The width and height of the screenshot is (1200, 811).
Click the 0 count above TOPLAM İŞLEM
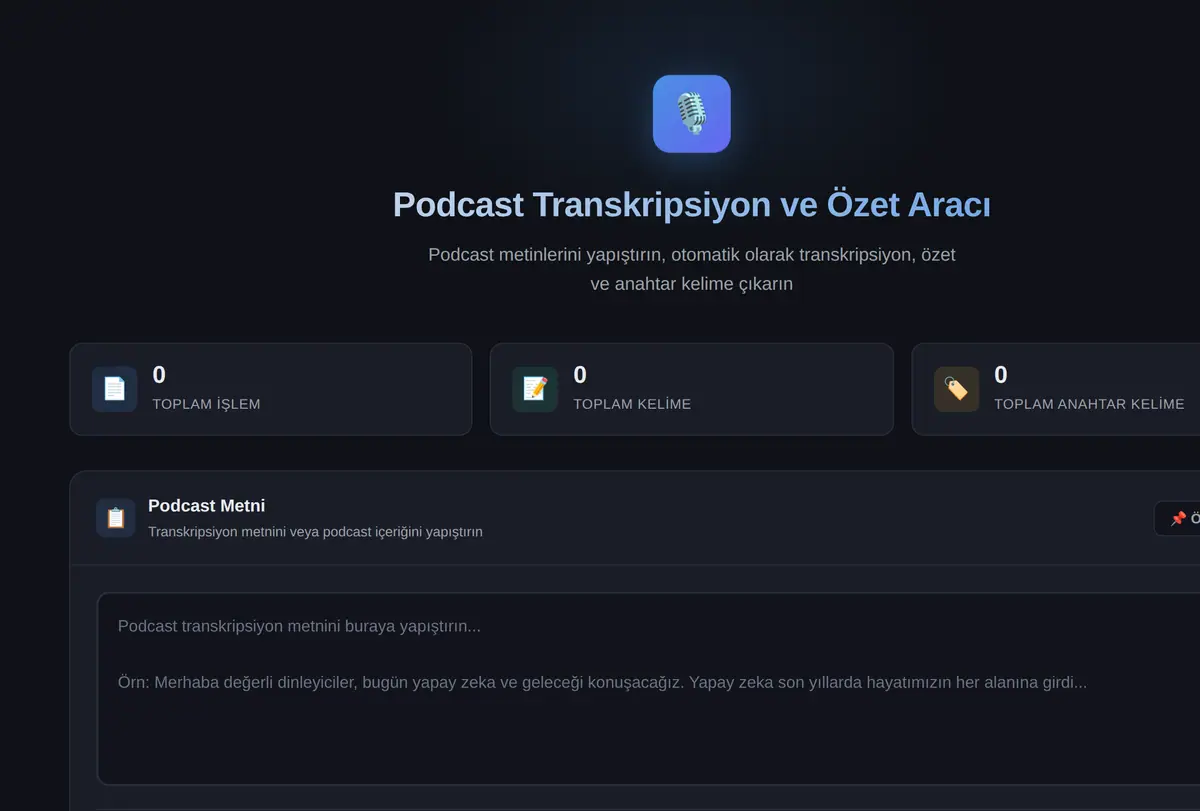click(159, 375)
